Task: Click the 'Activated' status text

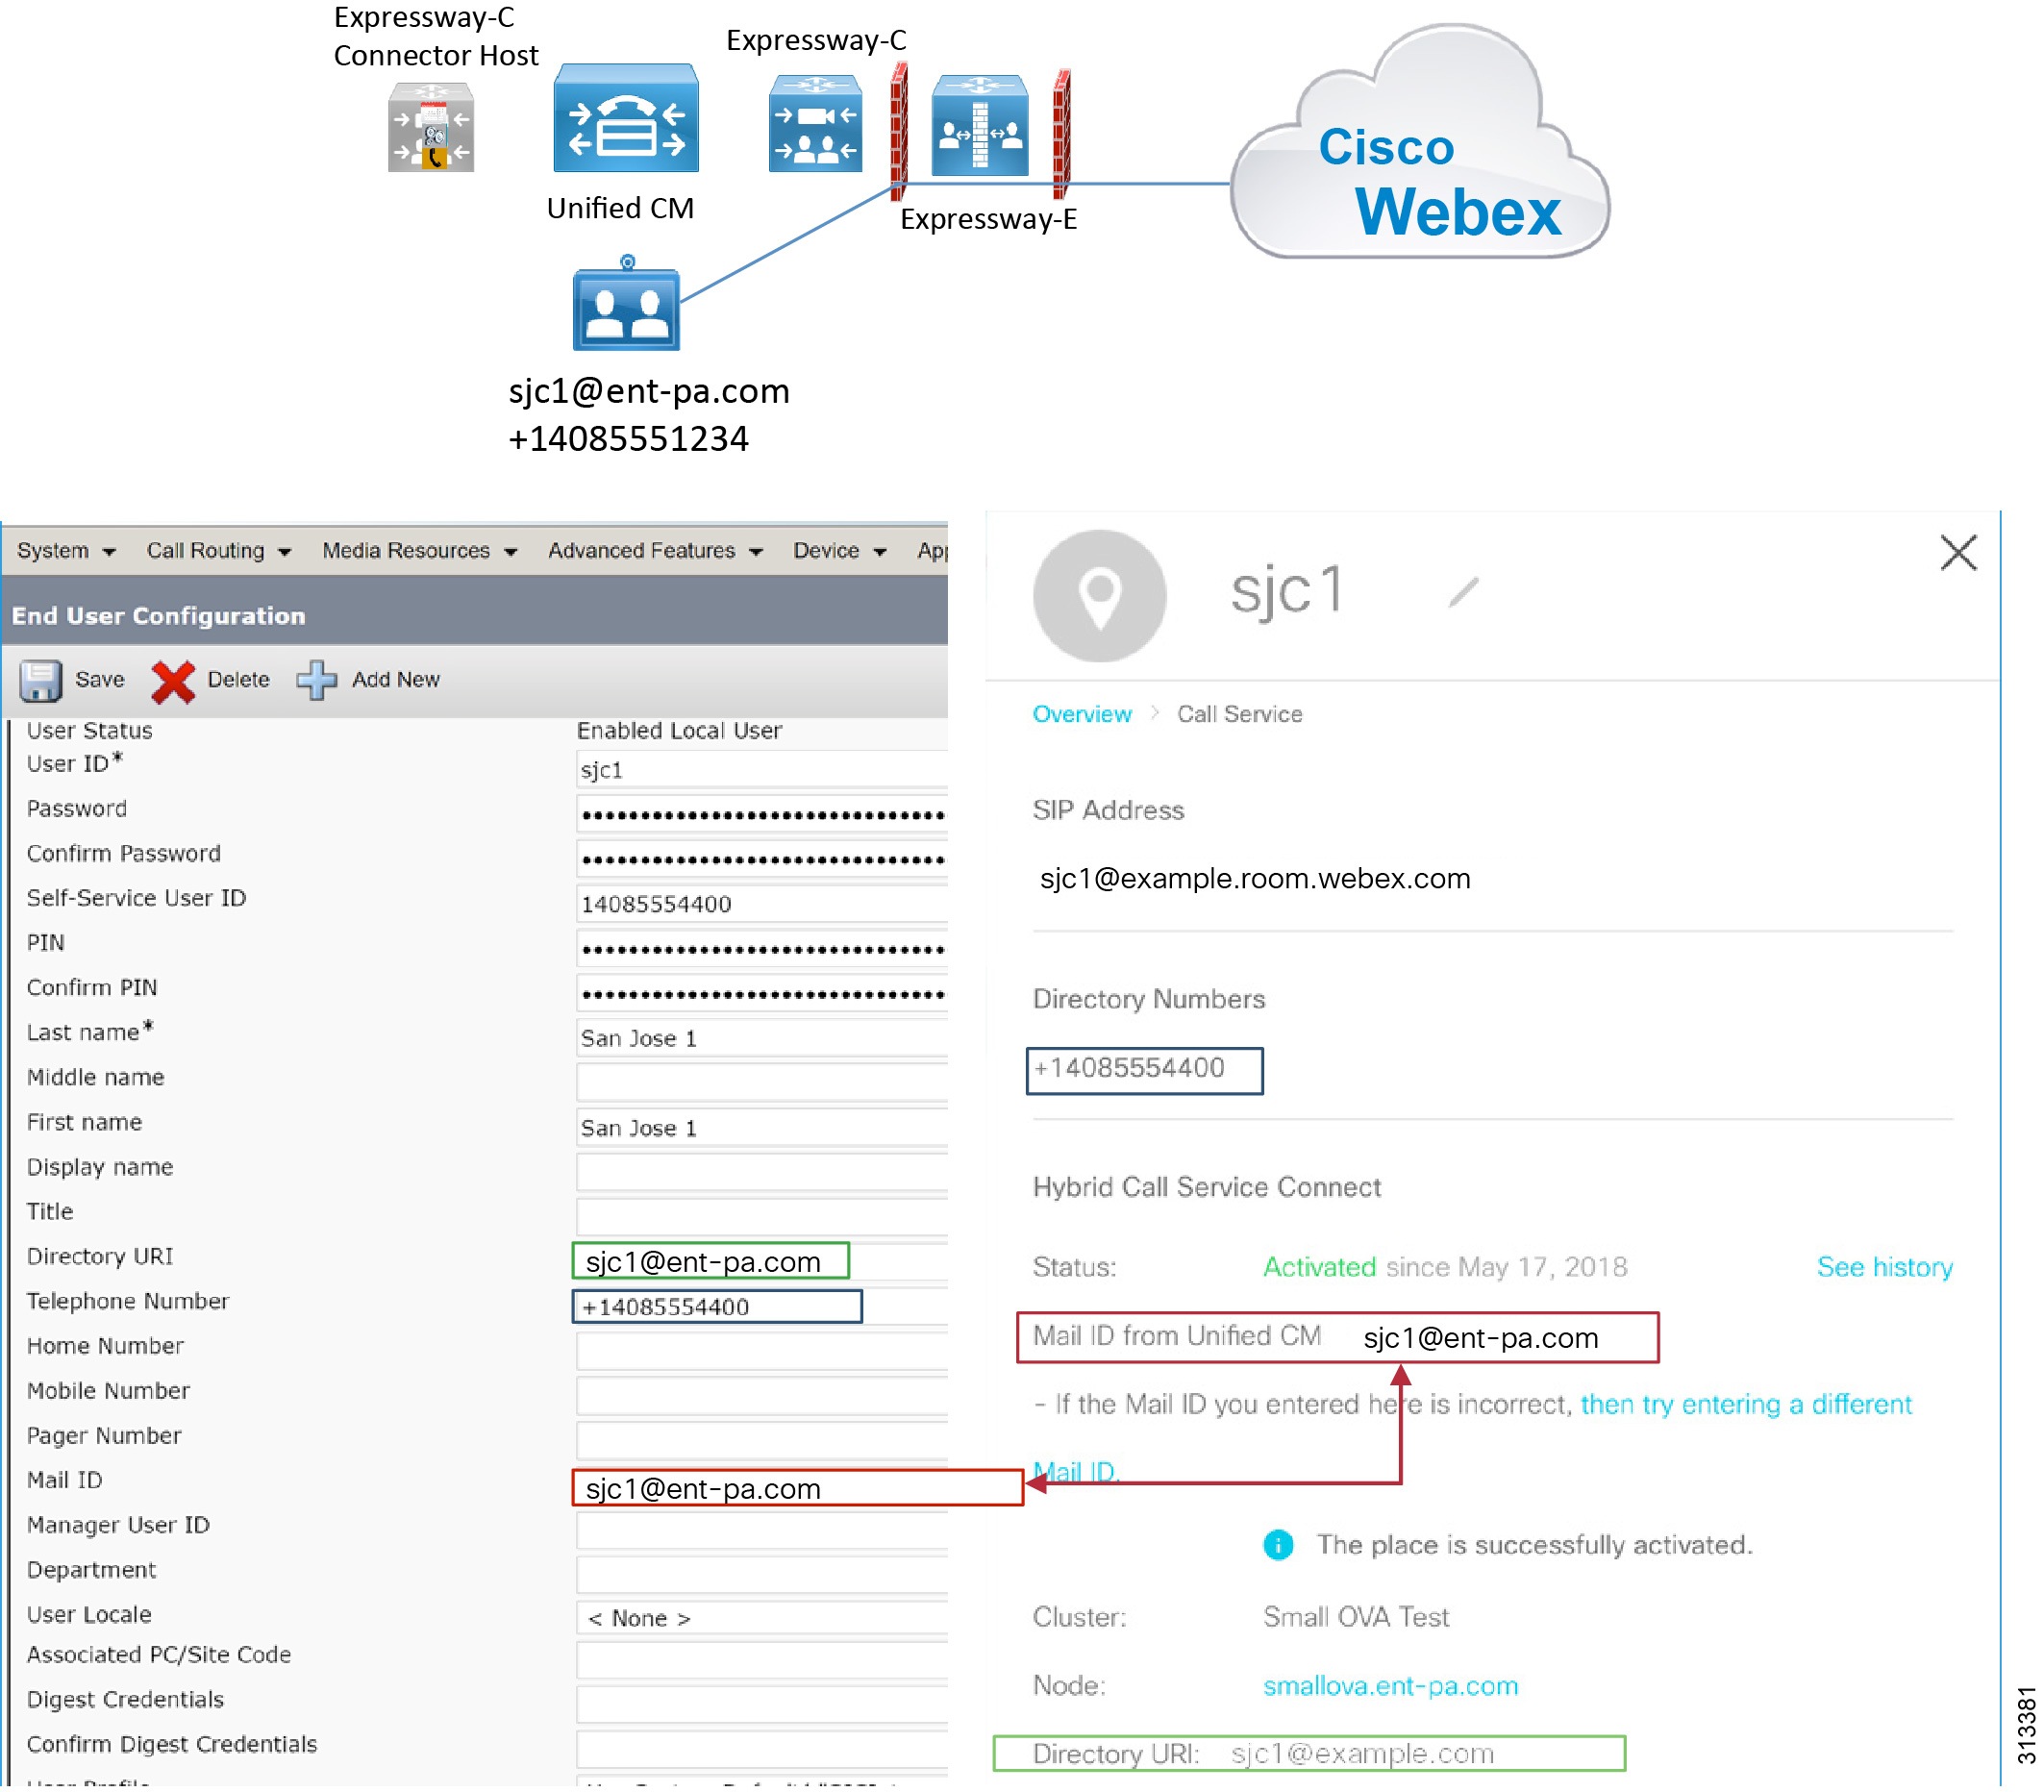Action: [1320, 1268]
